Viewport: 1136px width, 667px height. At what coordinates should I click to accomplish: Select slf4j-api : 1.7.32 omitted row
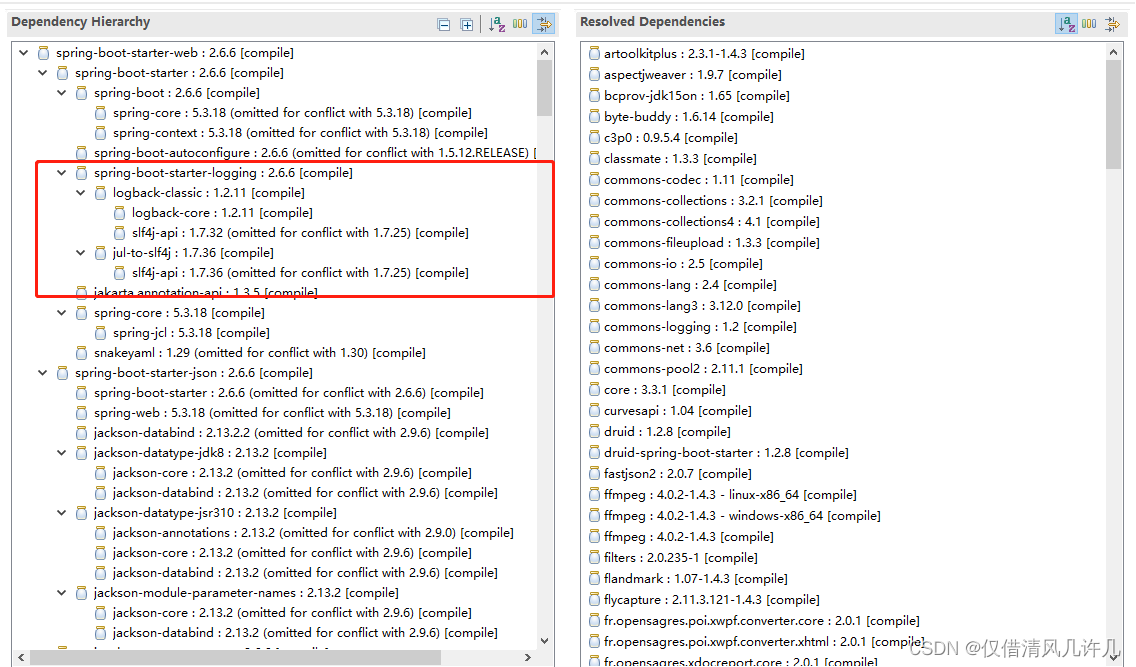tap(300, 233)
